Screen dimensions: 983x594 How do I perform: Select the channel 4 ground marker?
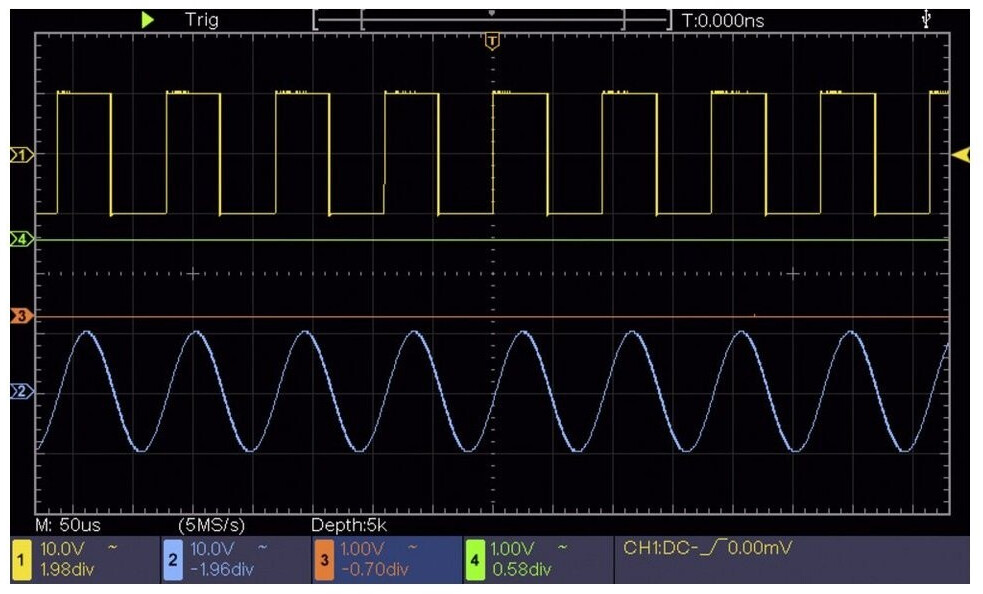(20, 240)
